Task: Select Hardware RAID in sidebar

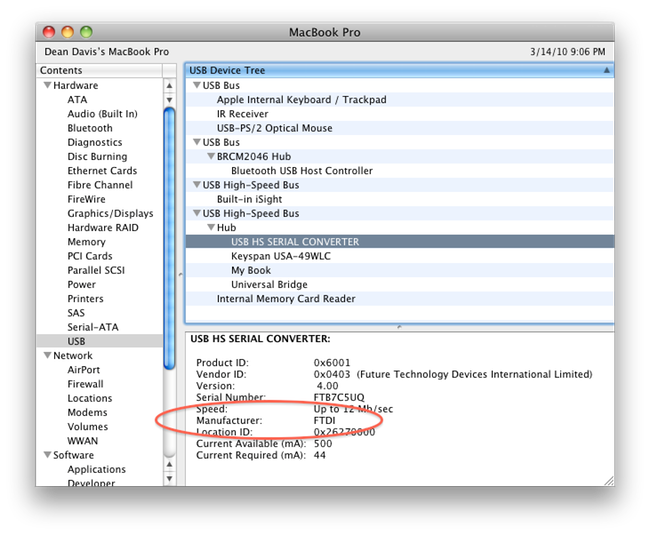Action: tap(103, 228)
